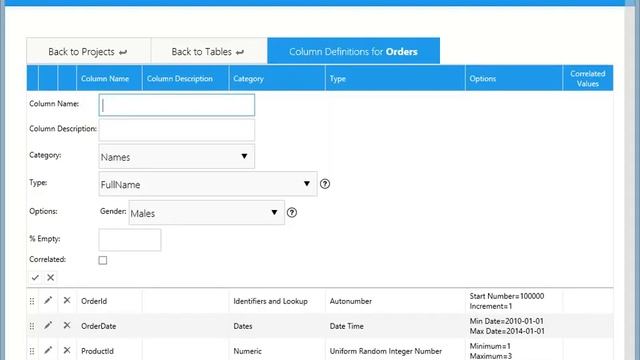
Task: Open the Gender dropdown showing Males
Action: tap(207, 212)
